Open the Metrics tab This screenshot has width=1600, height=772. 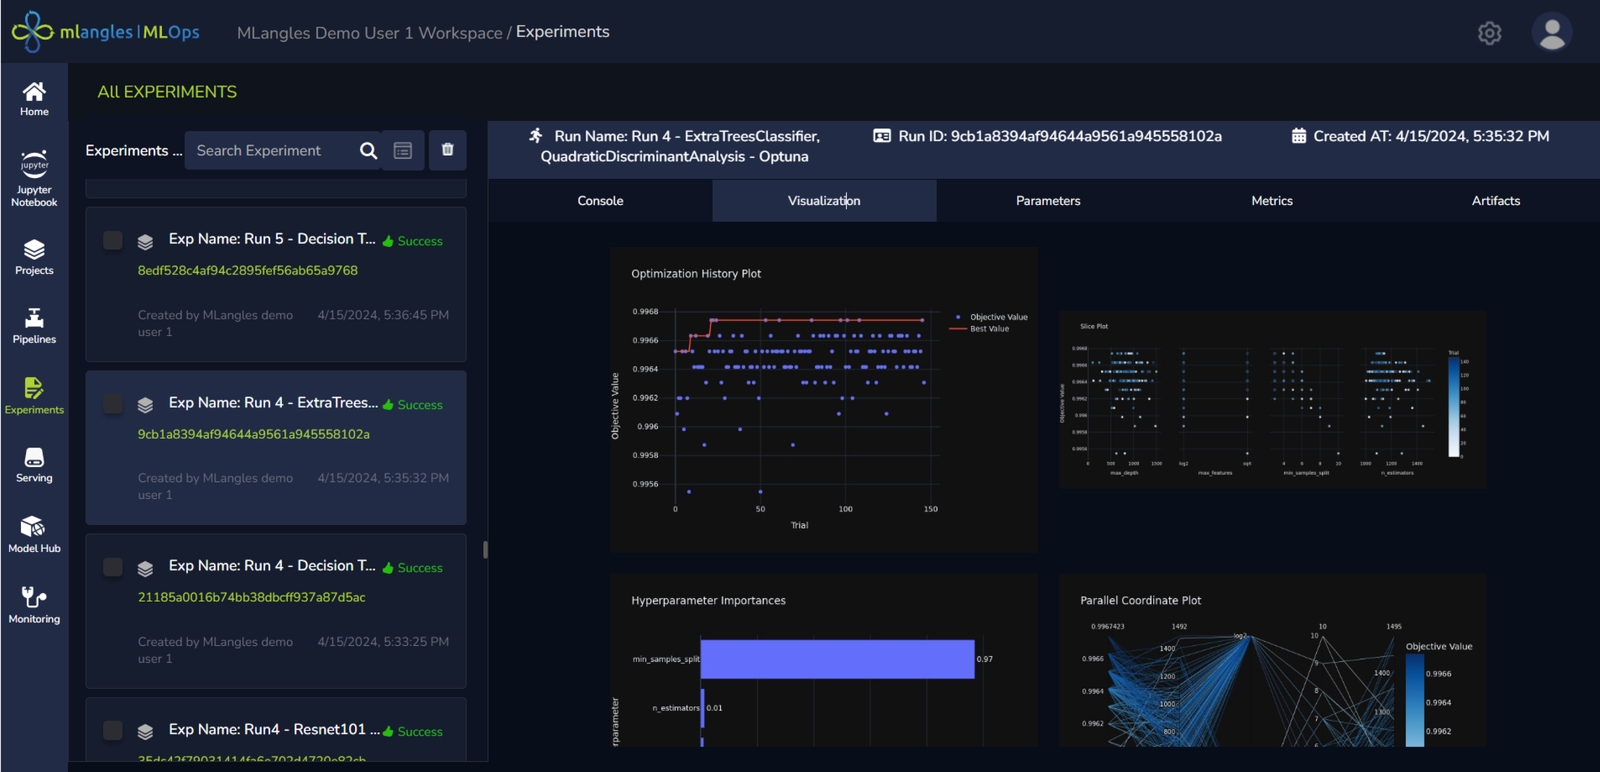coord(1271,201)
